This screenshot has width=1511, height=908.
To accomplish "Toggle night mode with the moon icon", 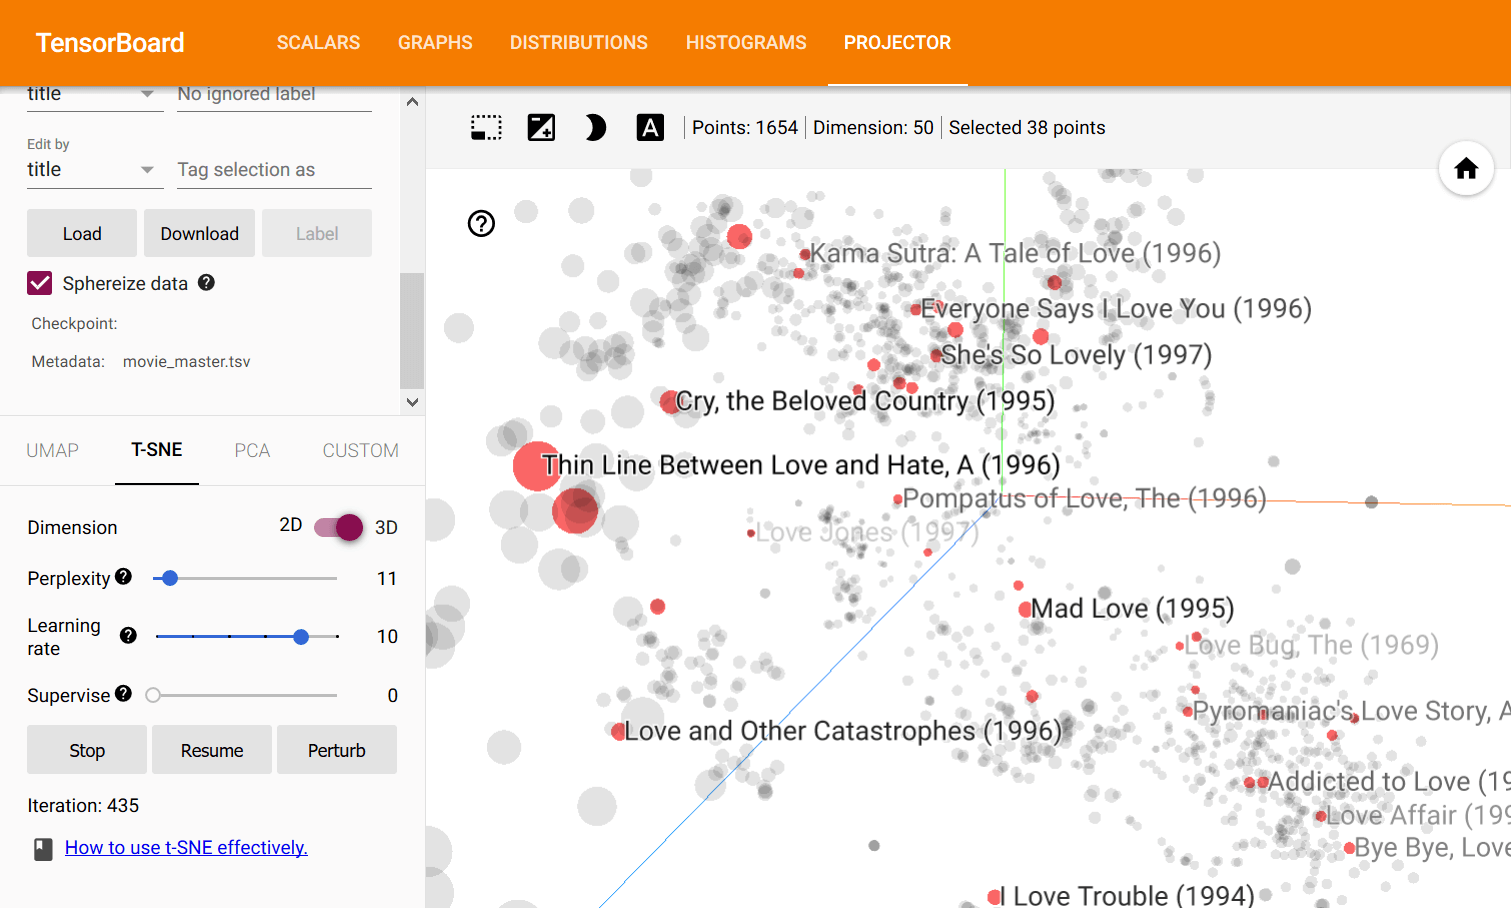I will 595,128.
